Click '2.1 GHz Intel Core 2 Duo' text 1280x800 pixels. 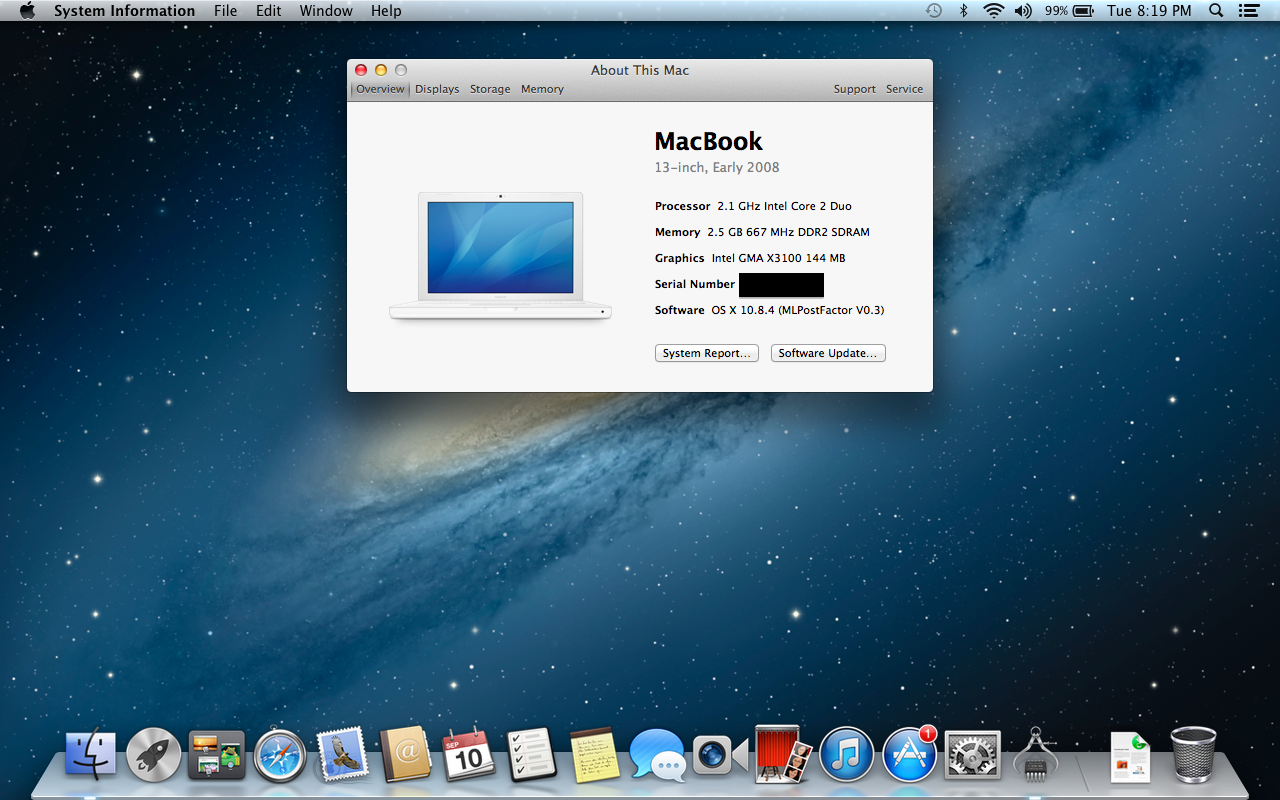pos(784,206)
